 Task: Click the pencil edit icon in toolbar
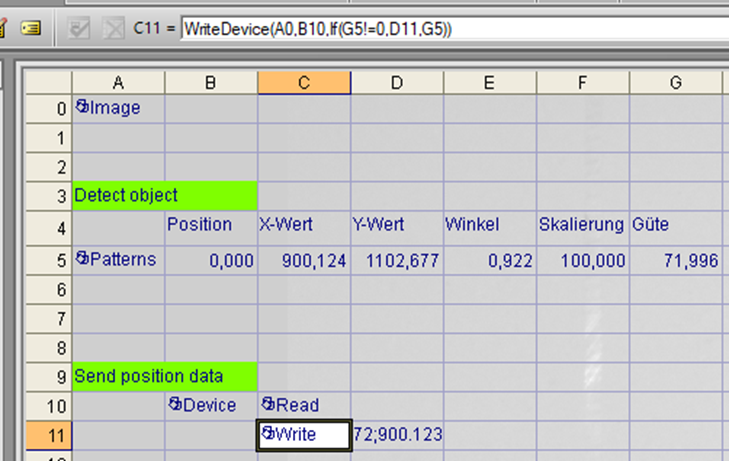(x=4, y=28)
